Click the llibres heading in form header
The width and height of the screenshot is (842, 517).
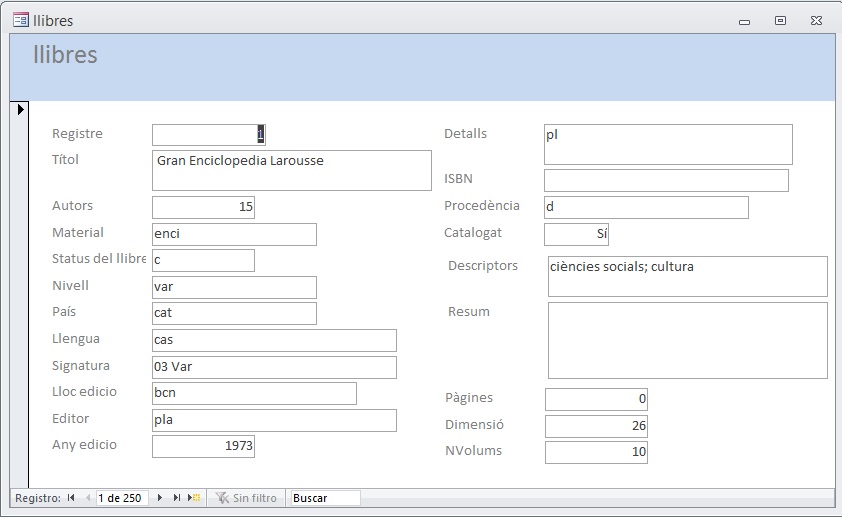[65, 55]
